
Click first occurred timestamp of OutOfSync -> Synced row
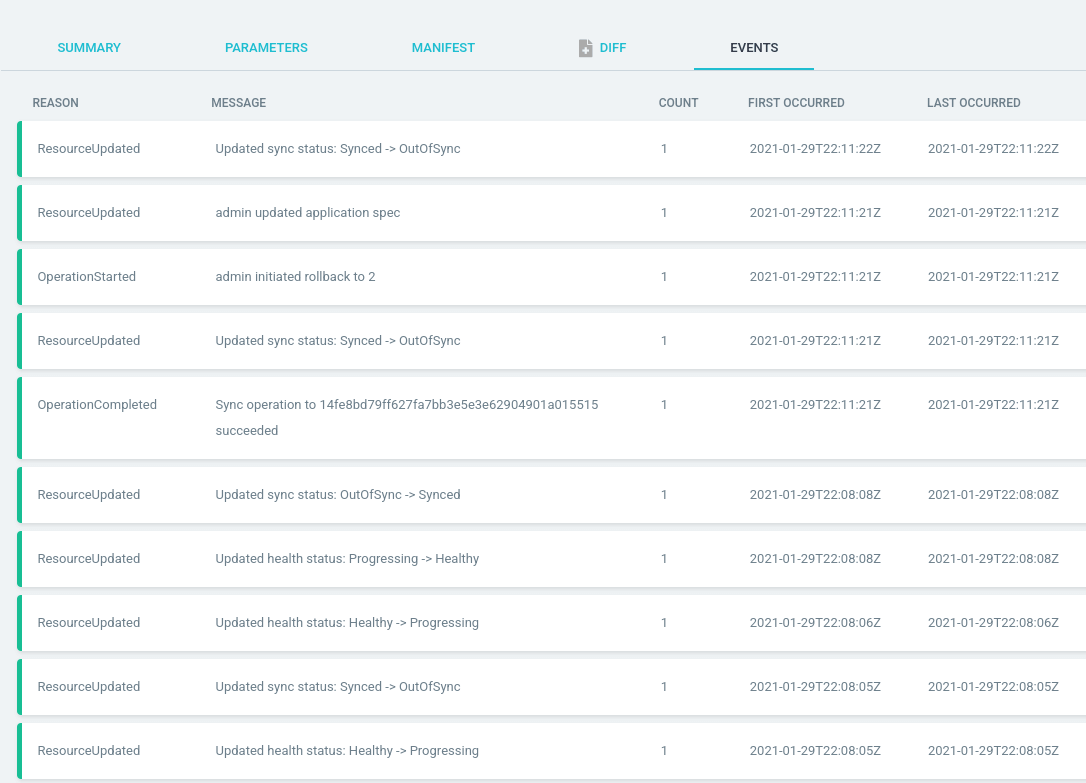point(814,494)
